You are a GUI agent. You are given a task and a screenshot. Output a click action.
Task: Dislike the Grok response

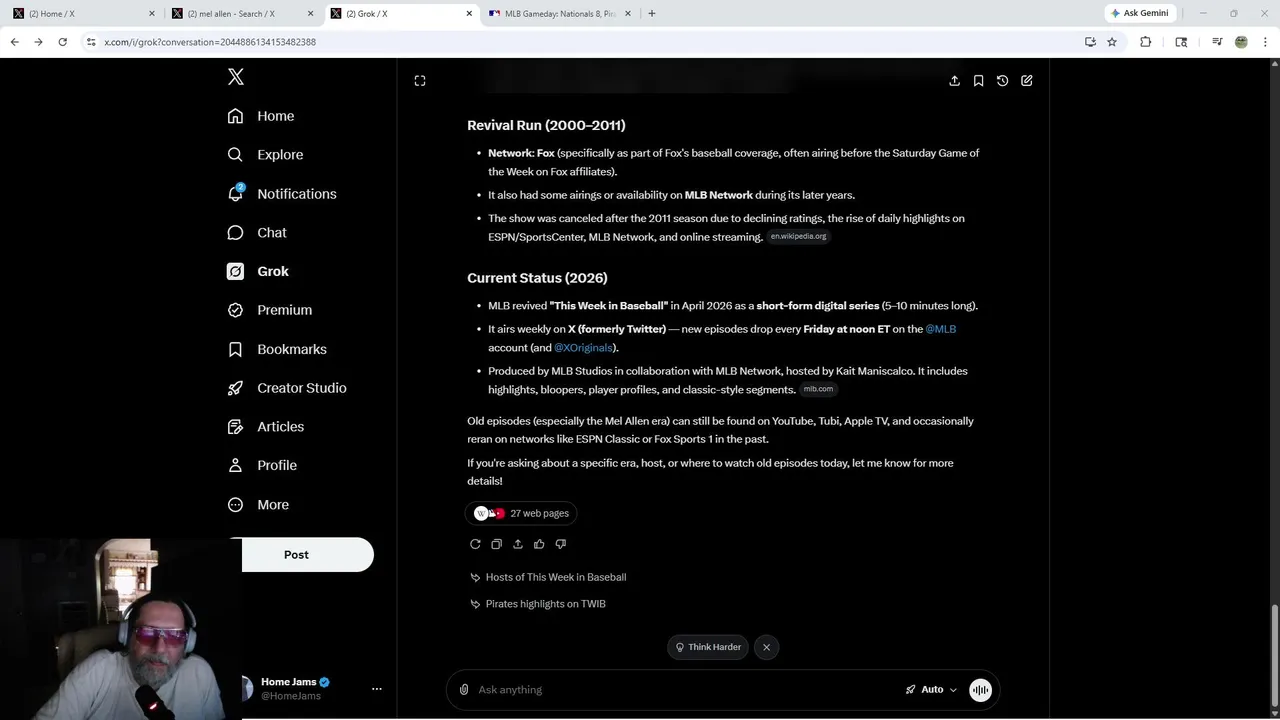coord(561,544)
